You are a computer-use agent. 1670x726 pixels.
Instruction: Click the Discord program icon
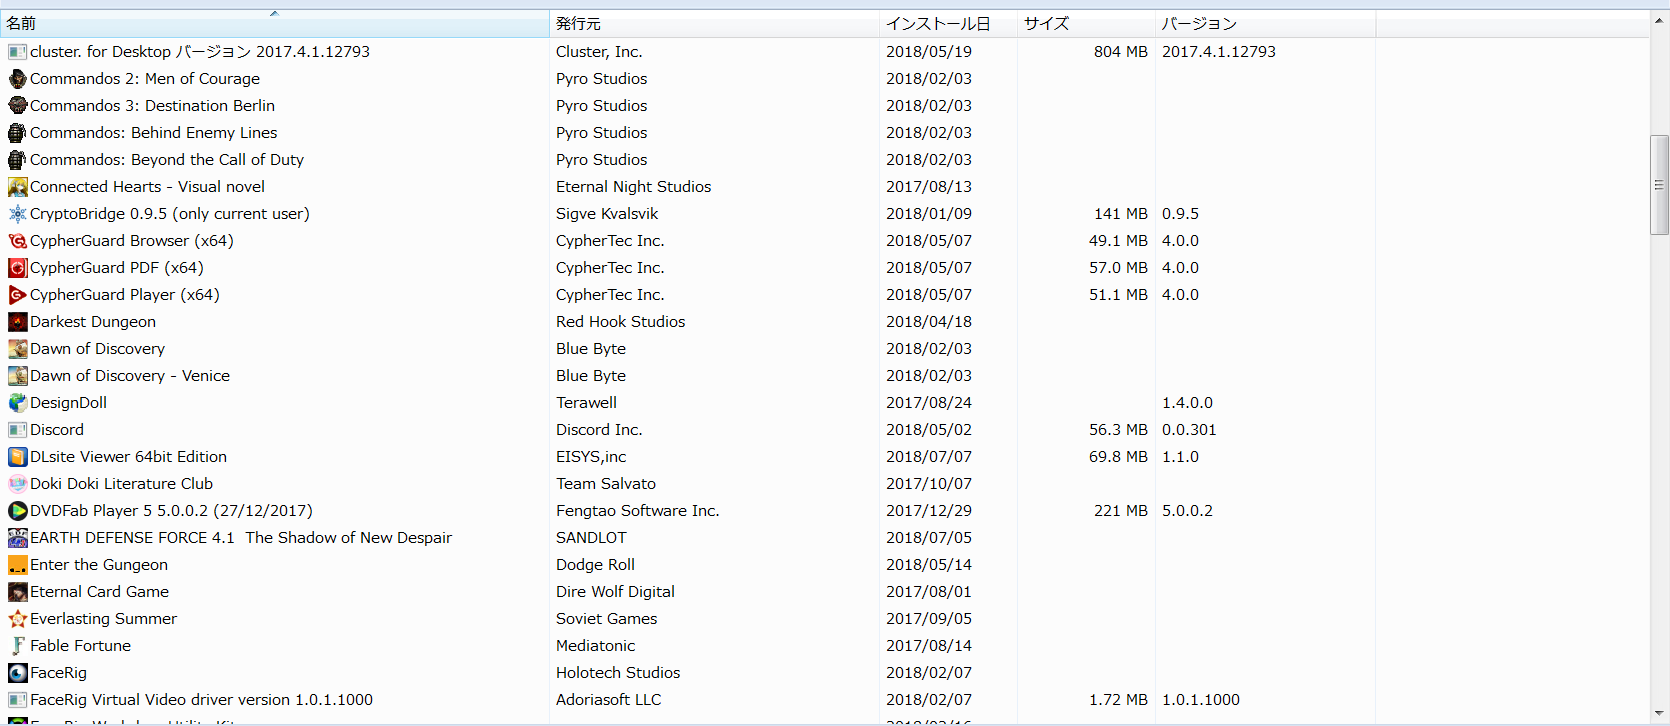tap(17, 430)
